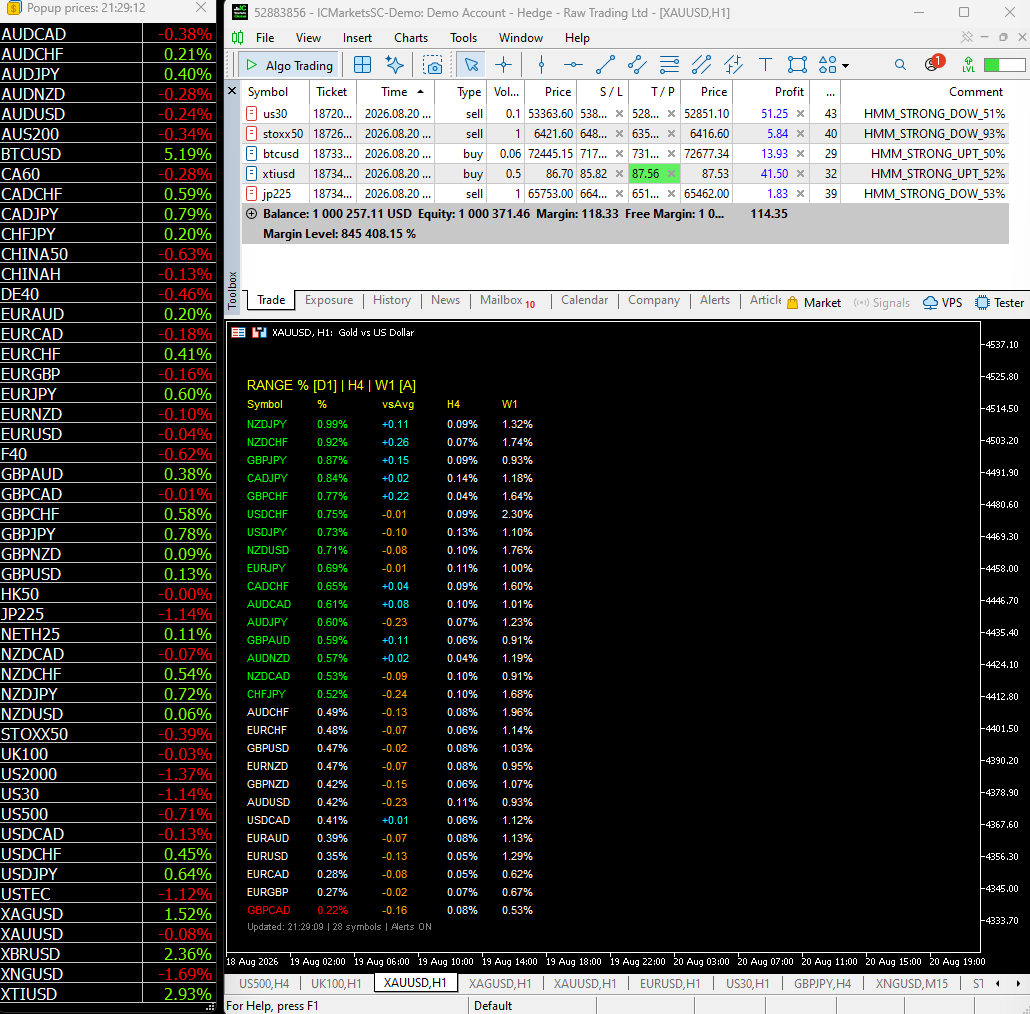Switch to the Exposure tab
The height and width of the screenshot is (1014, 1030).
coord(328,300)
